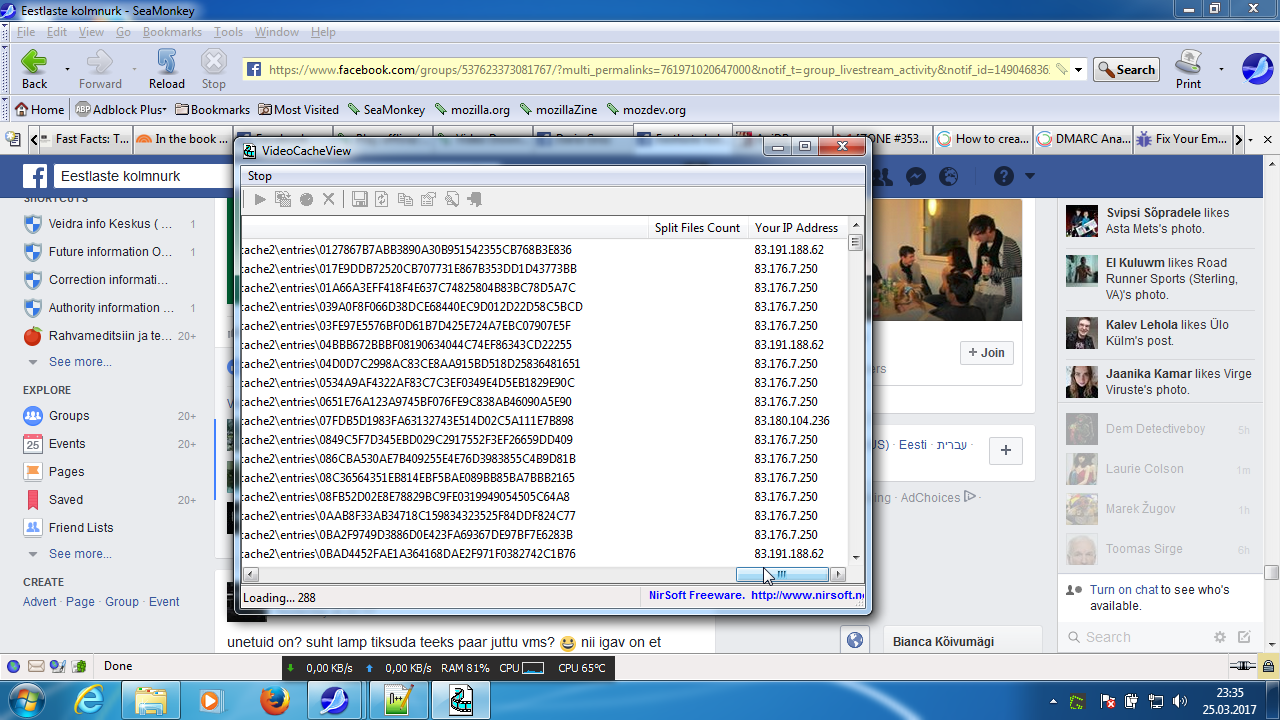Screen dimensions: 1280x720
Task: Click the Find icon in VideoCacheView toolbar
Action: [452, 200]
